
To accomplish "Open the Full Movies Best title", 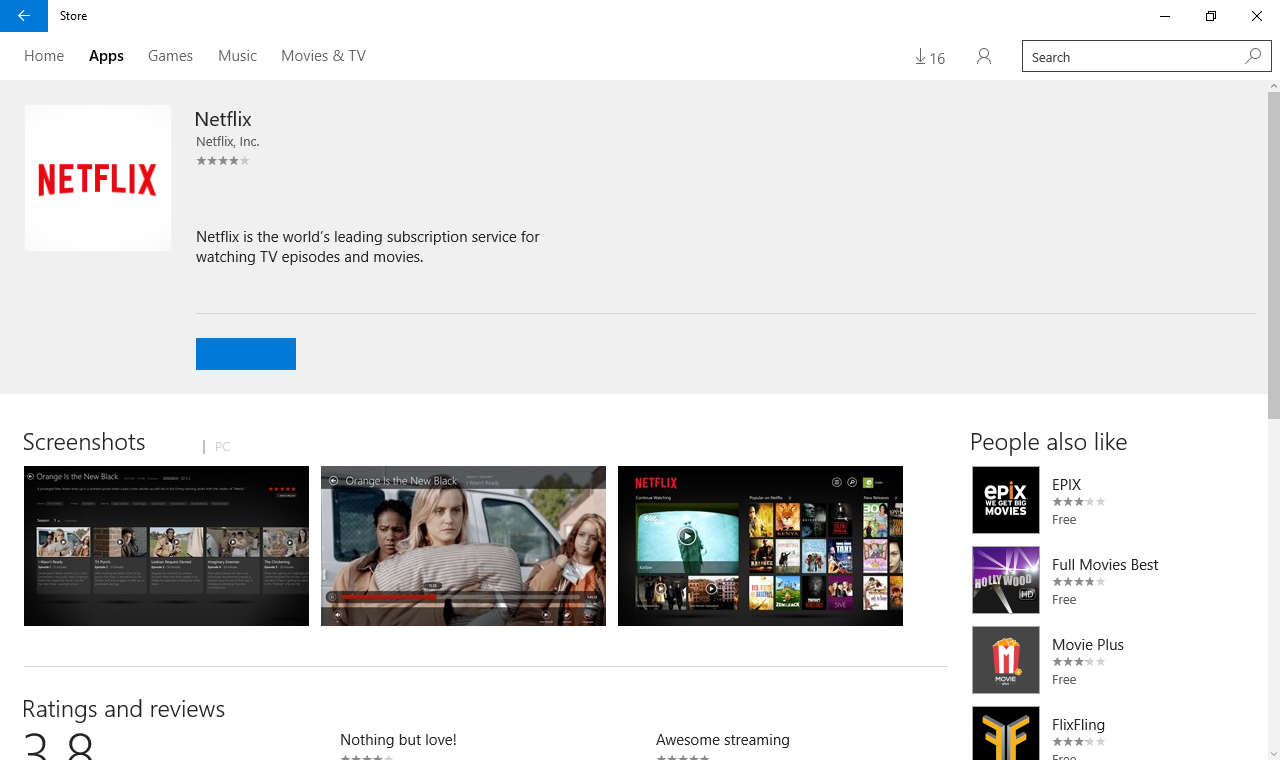I will click(1105, 564).
